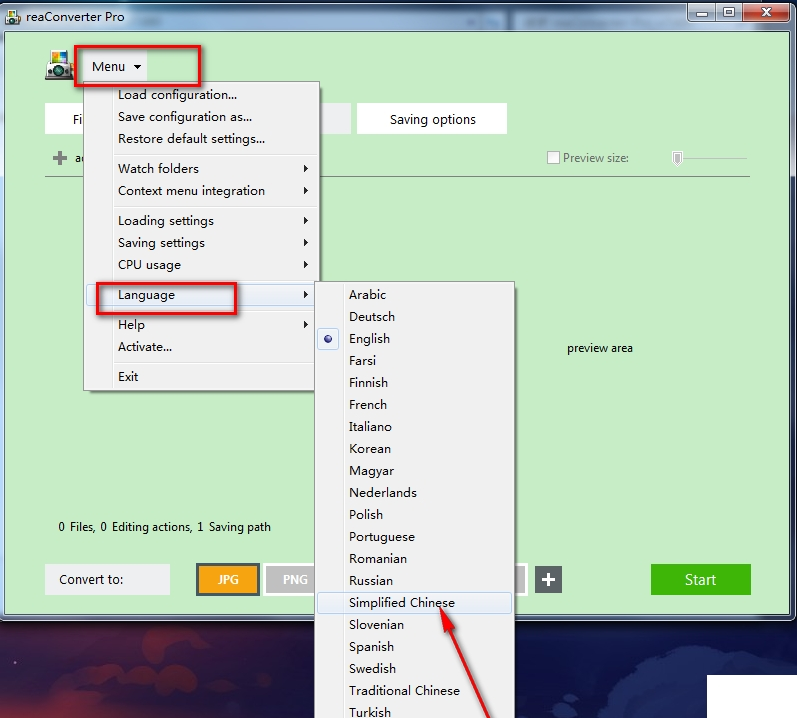
Task: Select Farsi language
Action: 414,361
